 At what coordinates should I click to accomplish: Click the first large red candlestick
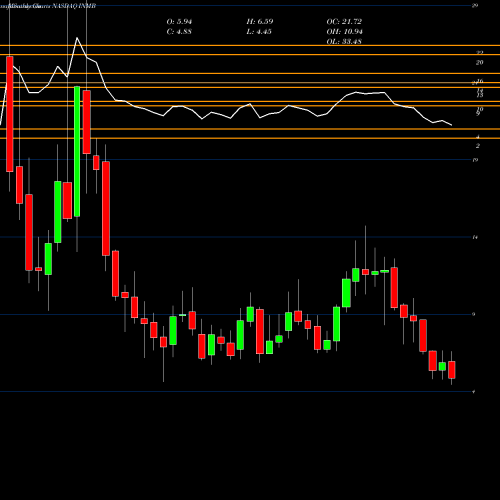pos(10,114)
